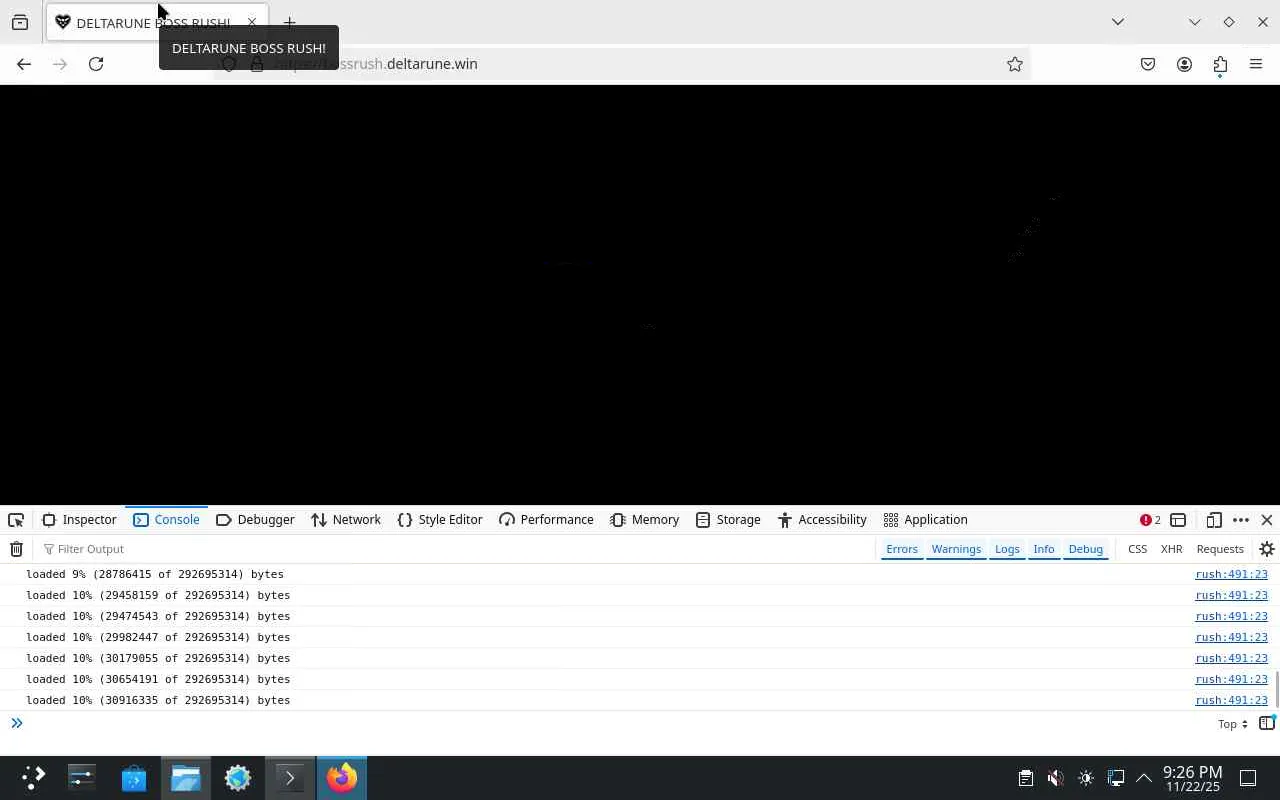Open the KDE application launcher

click(x=33, y=777)
